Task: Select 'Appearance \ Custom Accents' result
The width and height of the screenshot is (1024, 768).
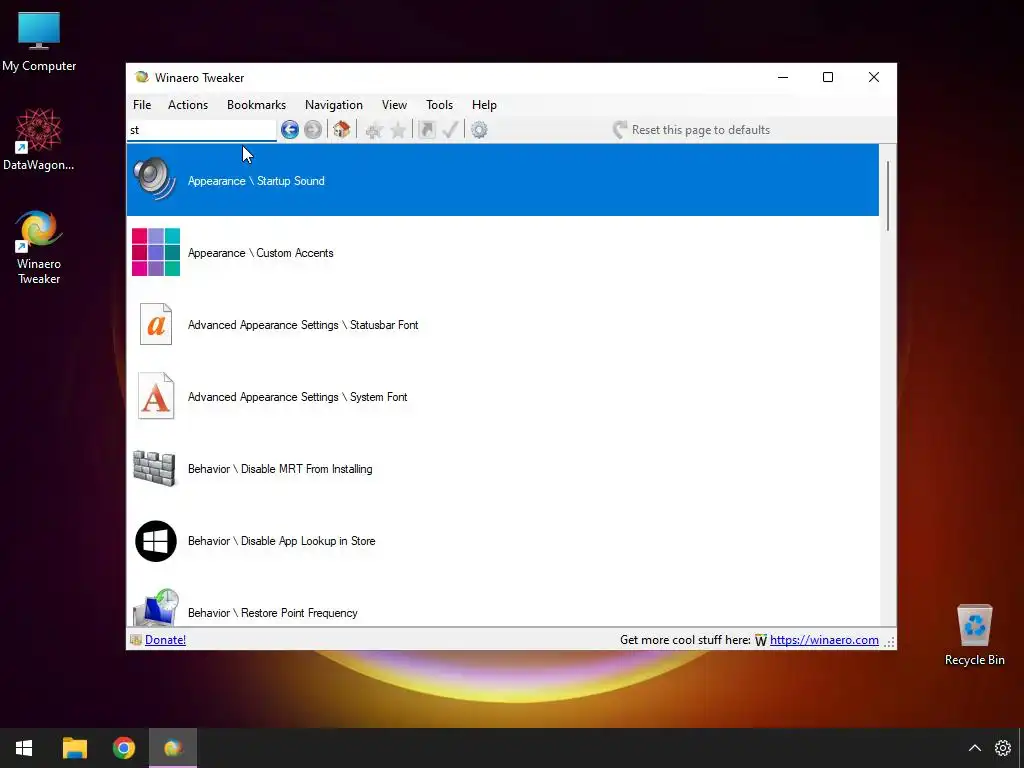Action: click(x=503, y=252)
